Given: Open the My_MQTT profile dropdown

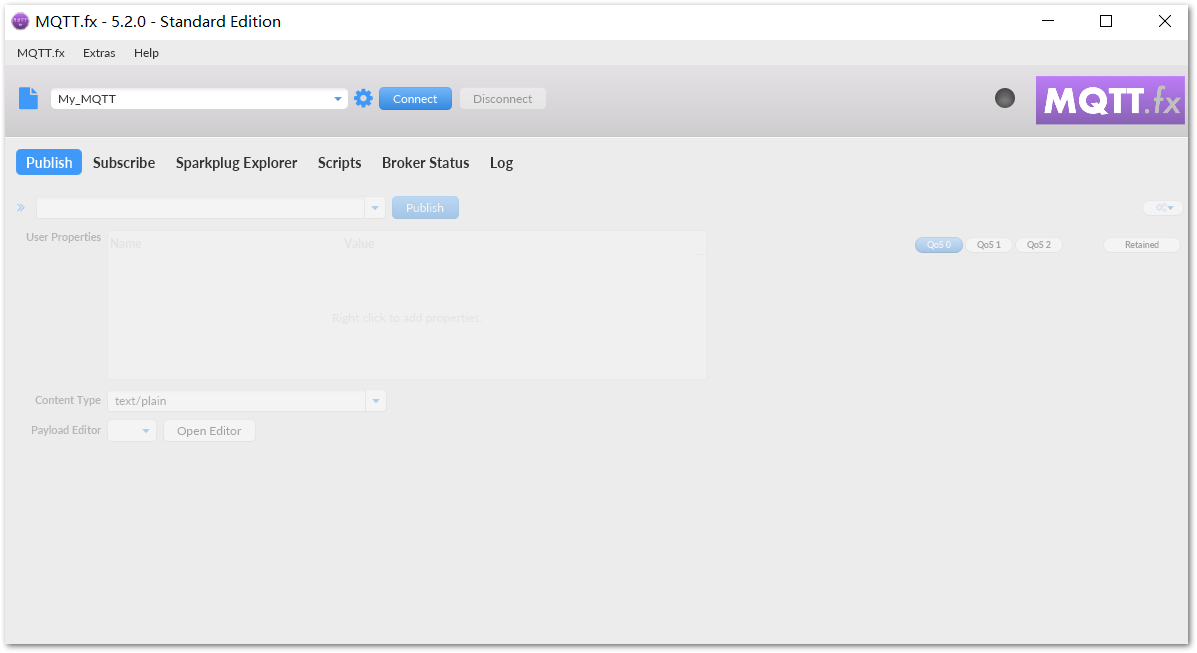Looking at the screenshot, I should click(x=337, y=99).
